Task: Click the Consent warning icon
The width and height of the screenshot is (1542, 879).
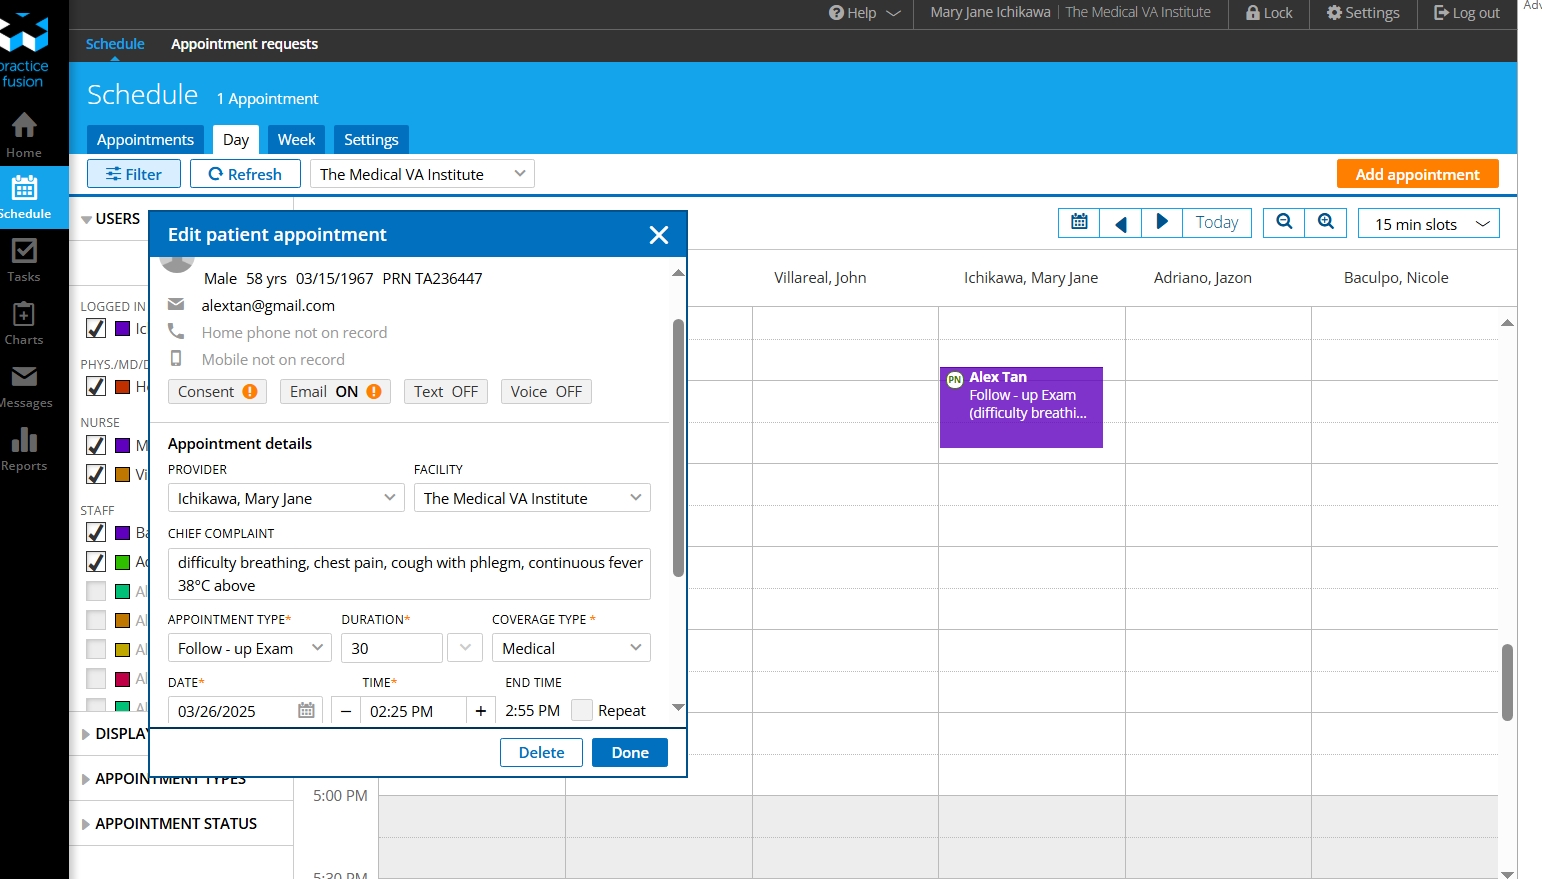Action: tap(250, 392)
